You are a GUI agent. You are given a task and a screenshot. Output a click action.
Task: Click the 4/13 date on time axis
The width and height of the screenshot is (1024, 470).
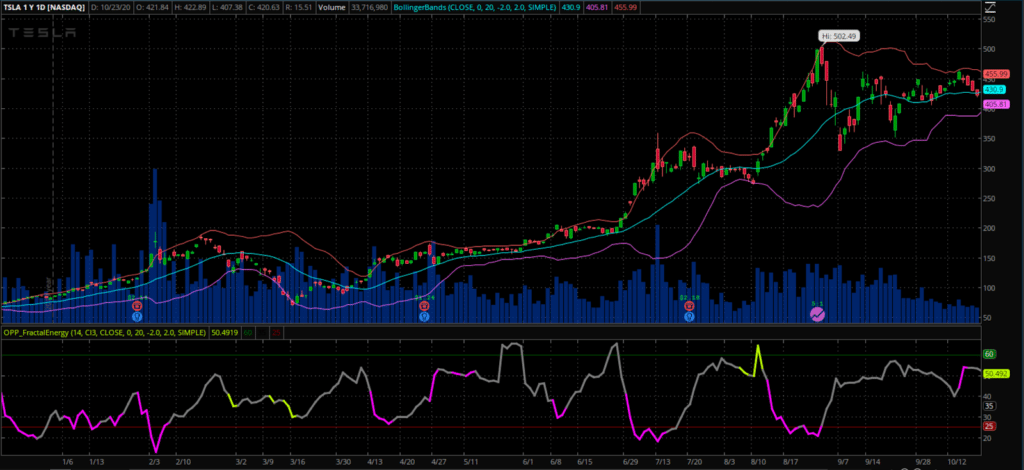pyautogui.click(x=376, y=462)
